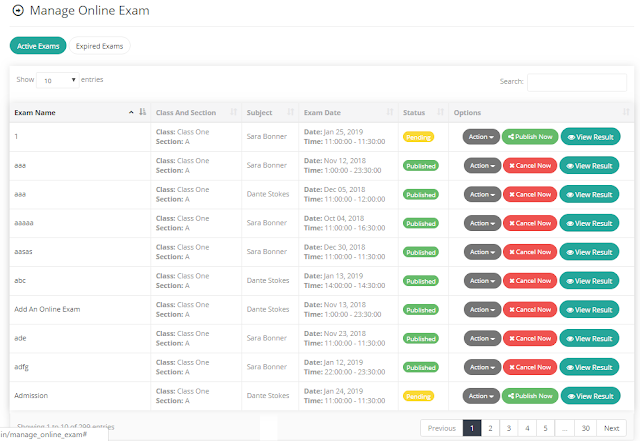The height and width of the screenshot is (441, 640).
Task: Go to the Next page
Action: tap(611, 428)
